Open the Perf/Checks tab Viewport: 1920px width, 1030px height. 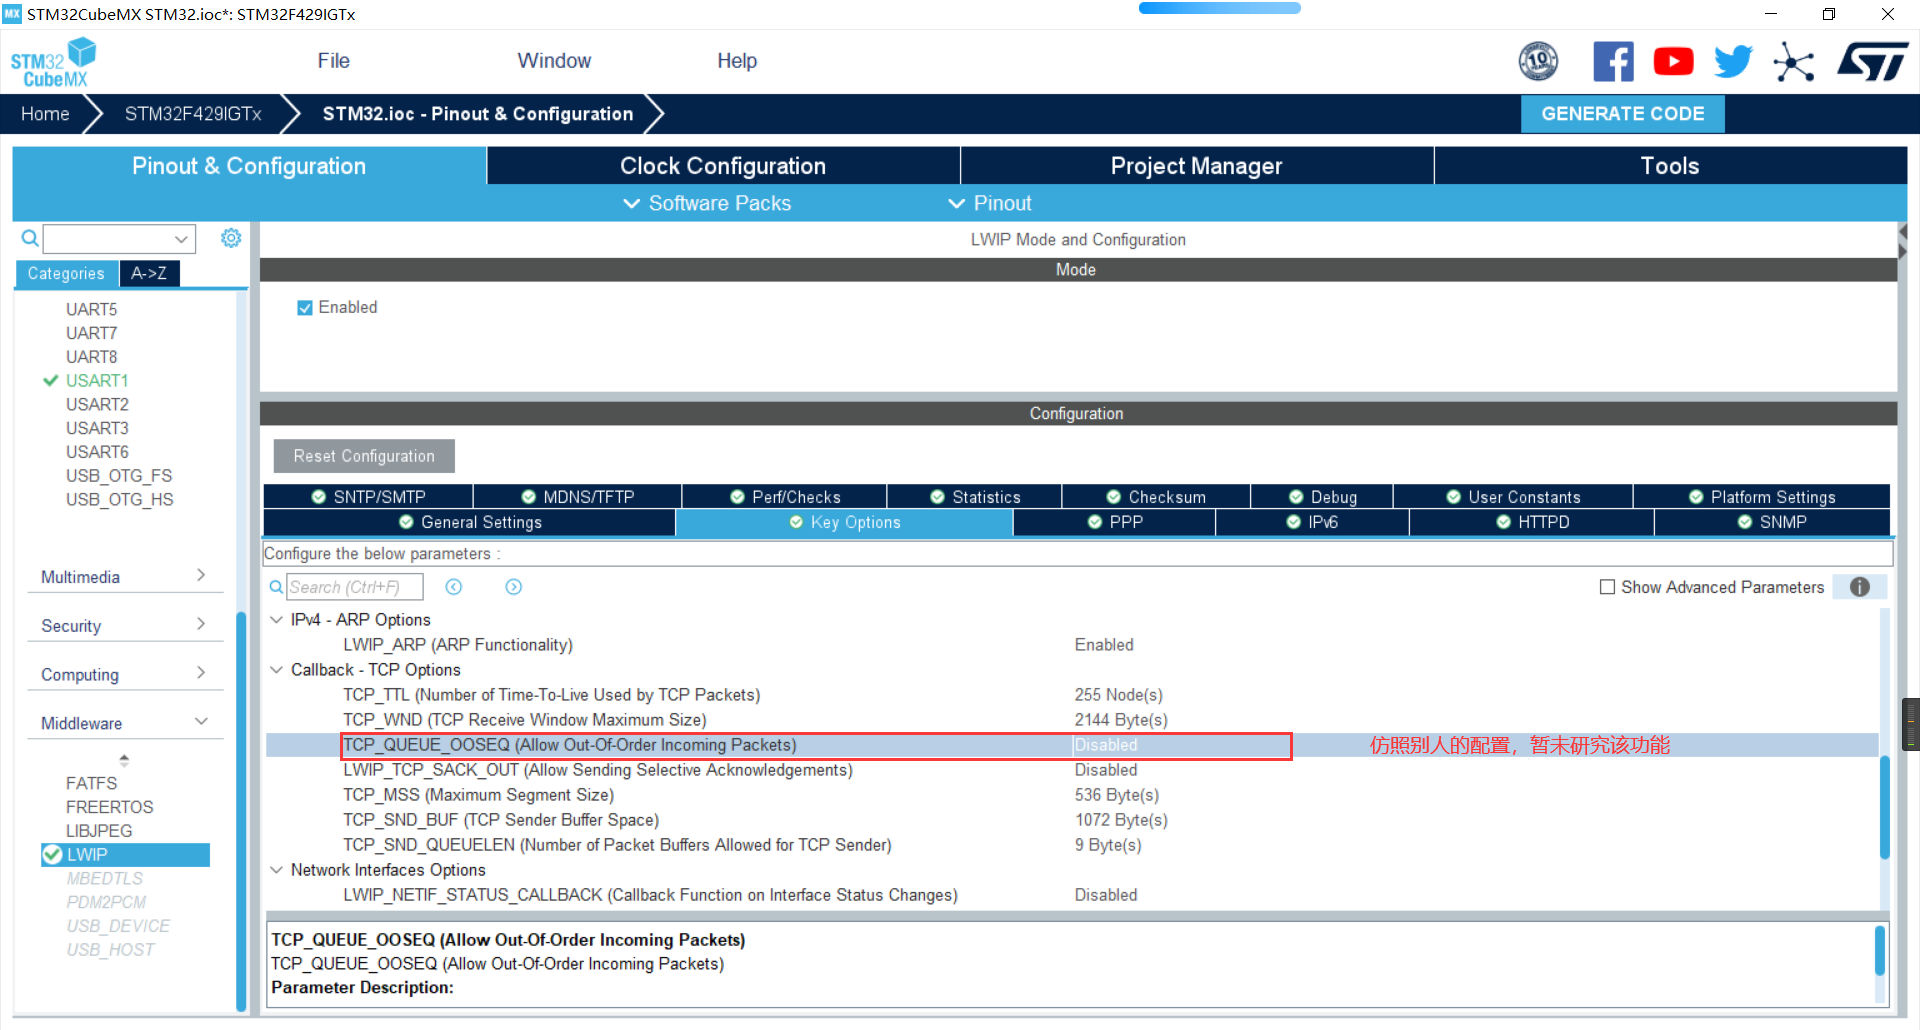tap(785, 497)
